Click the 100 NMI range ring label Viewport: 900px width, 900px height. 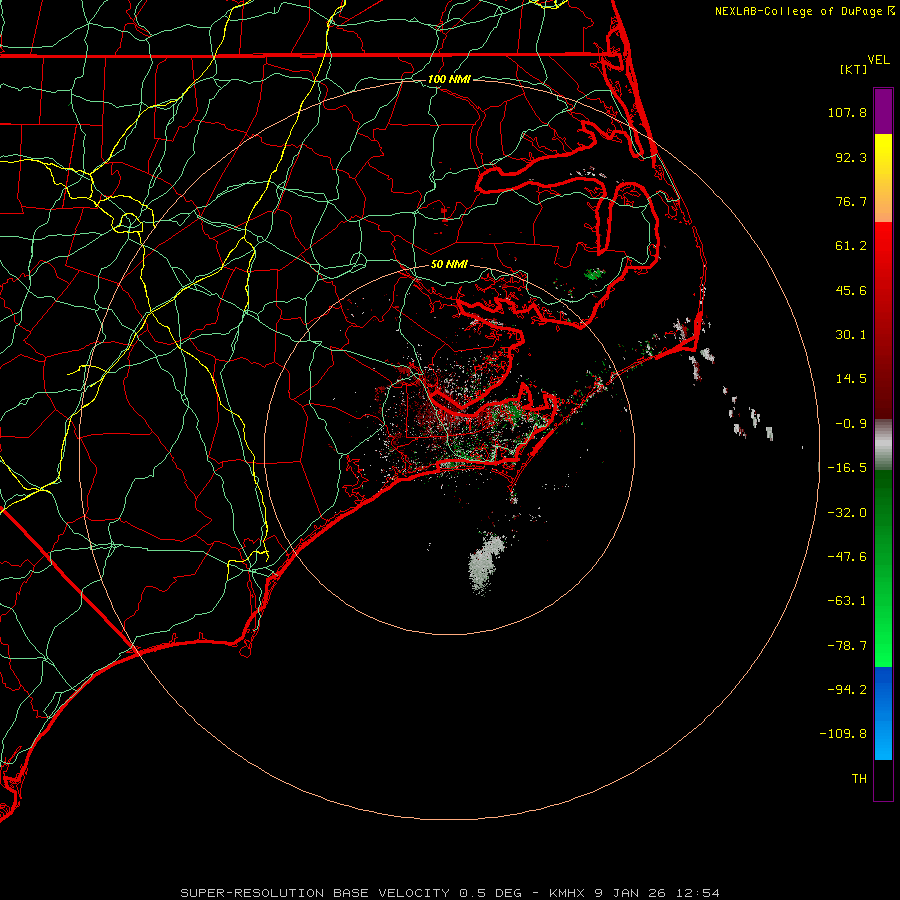[x=449, y=79]
